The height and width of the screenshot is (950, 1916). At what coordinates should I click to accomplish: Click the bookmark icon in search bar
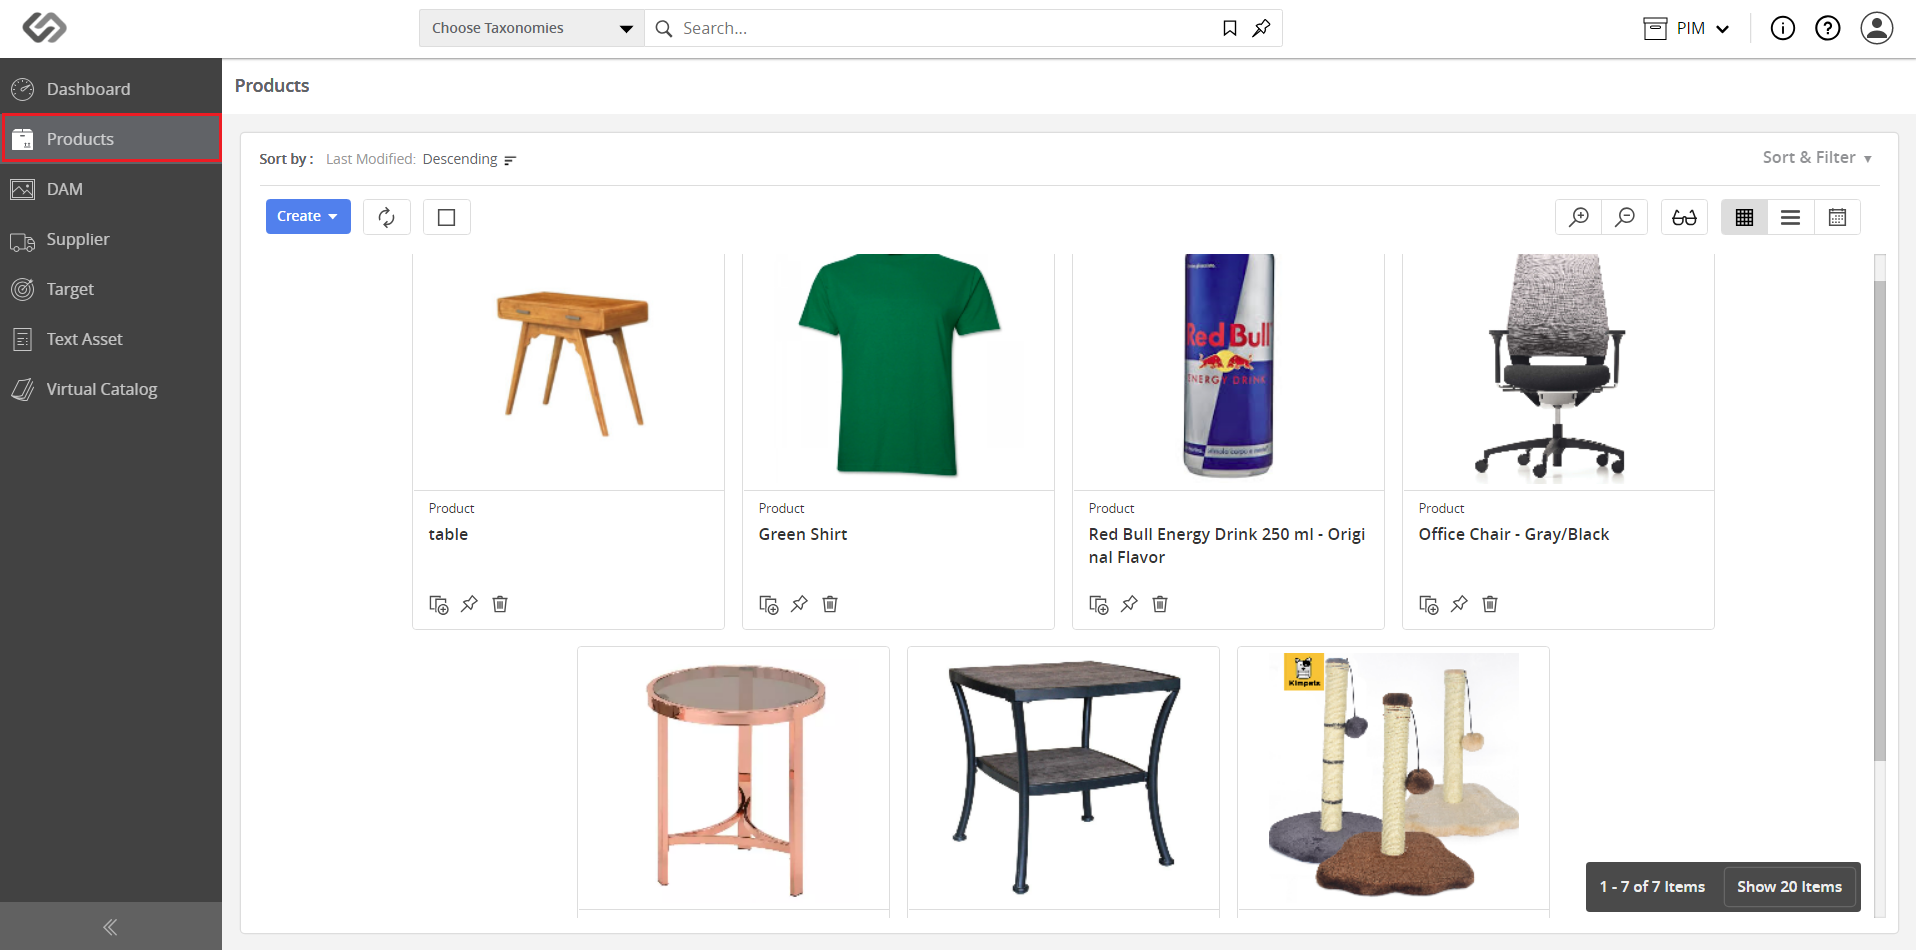[1230, 28]
